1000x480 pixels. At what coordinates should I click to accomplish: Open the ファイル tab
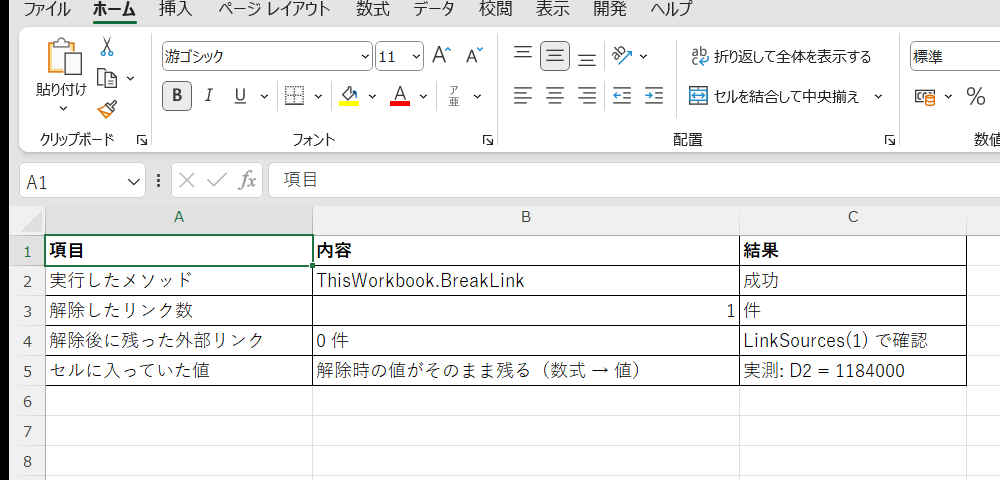coord(46,9)
